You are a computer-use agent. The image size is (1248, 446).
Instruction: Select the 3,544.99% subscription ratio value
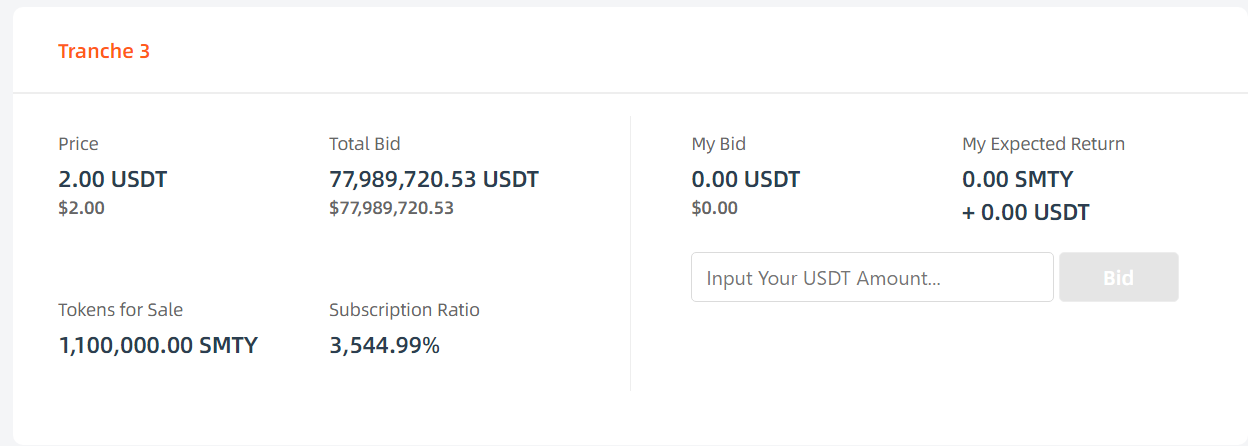point(384,346)
